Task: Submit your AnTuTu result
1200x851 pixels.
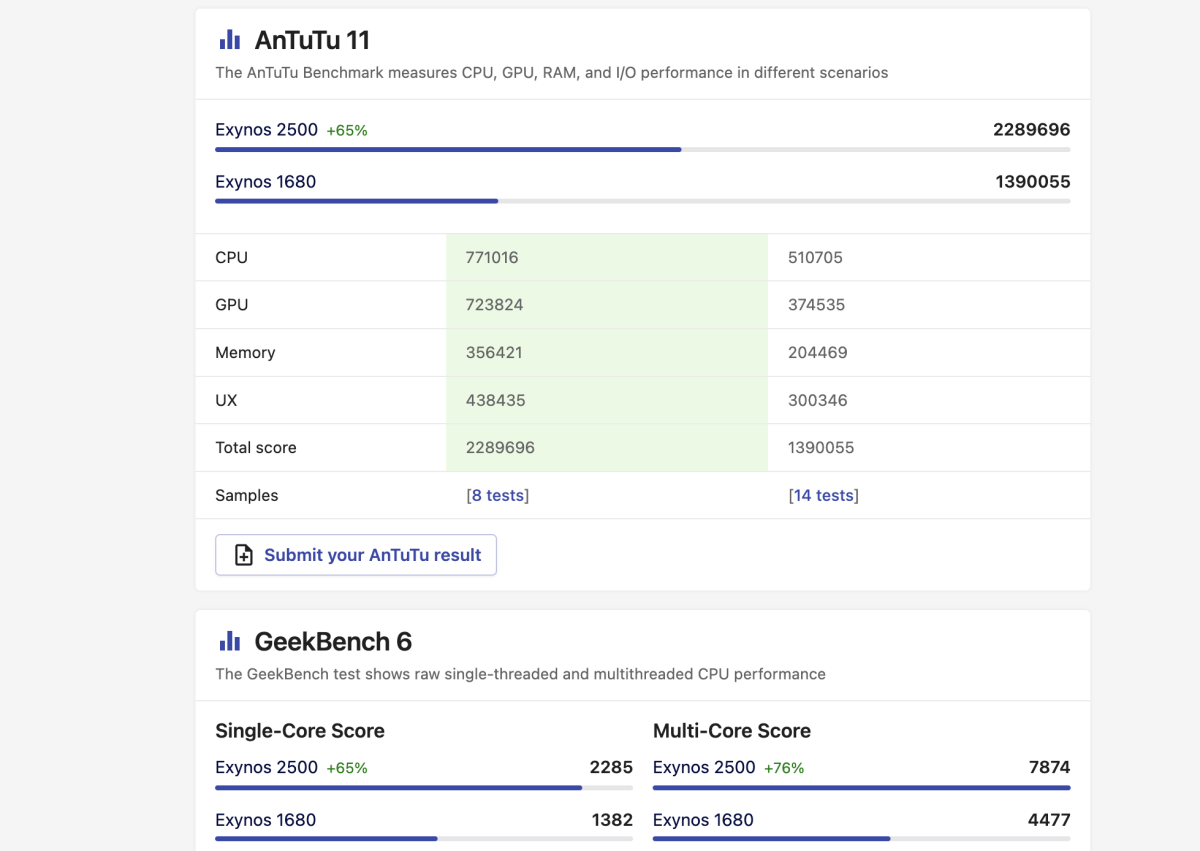Action: (356, 555)
